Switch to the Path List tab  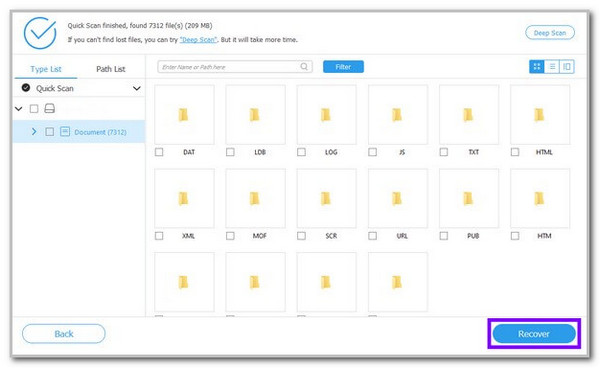(111, 69)
